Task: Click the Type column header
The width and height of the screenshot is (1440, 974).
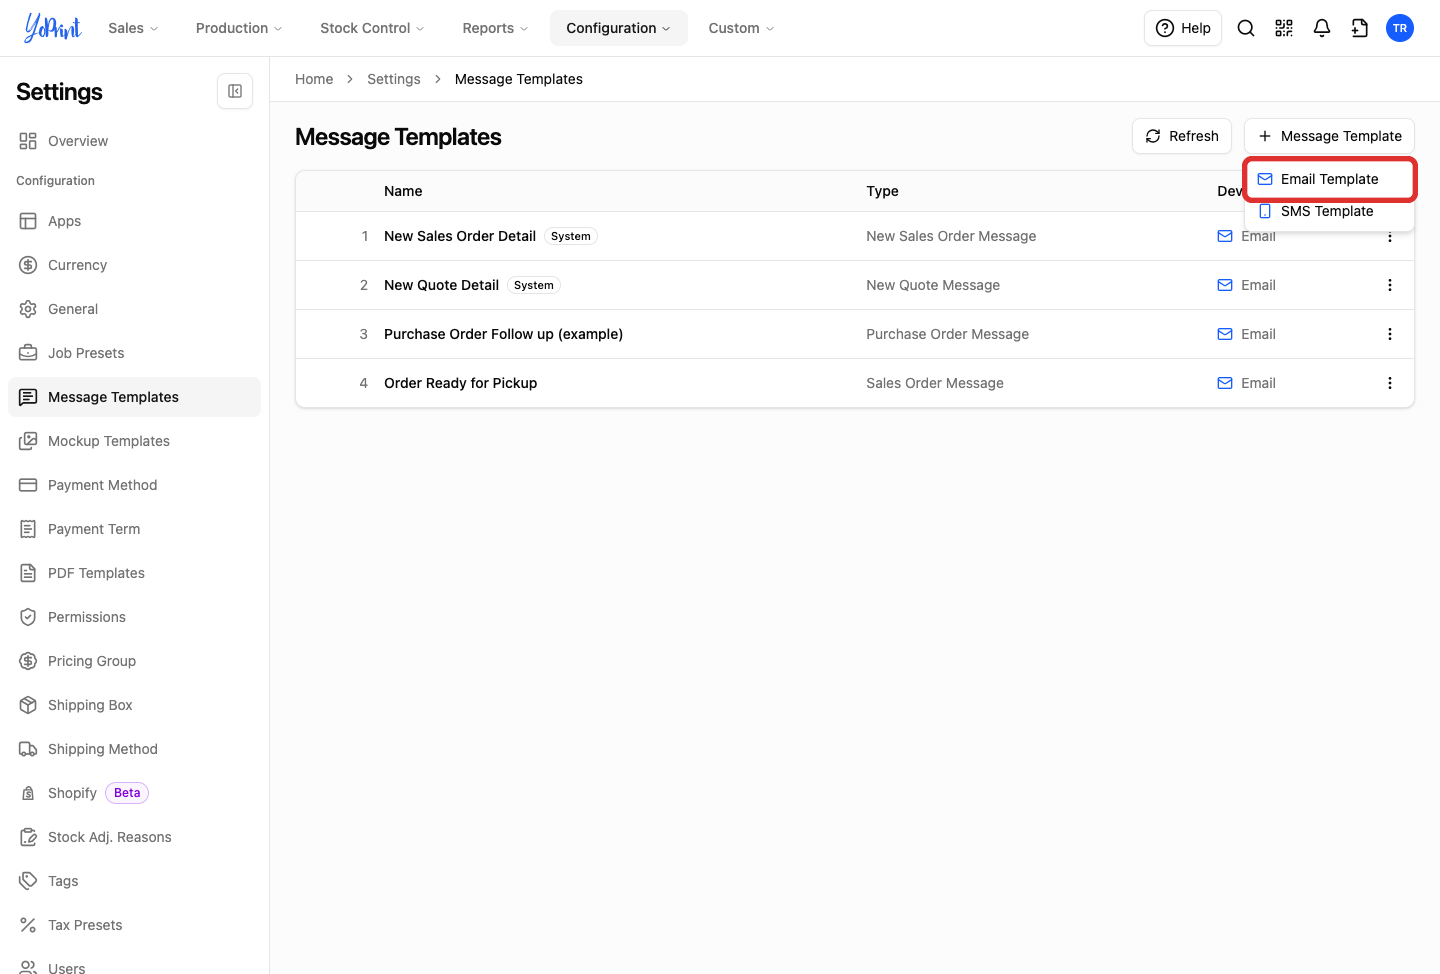Action: tap(882, 191)
